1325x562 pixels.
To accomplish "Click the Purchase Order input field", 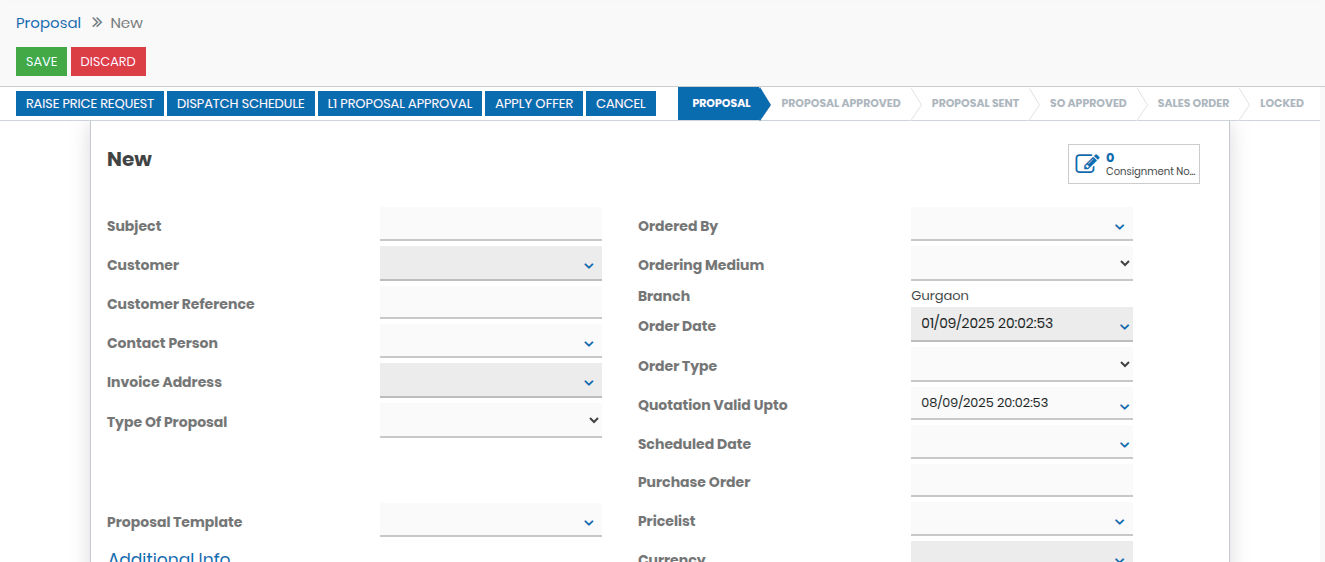I will pos(1021,481).
